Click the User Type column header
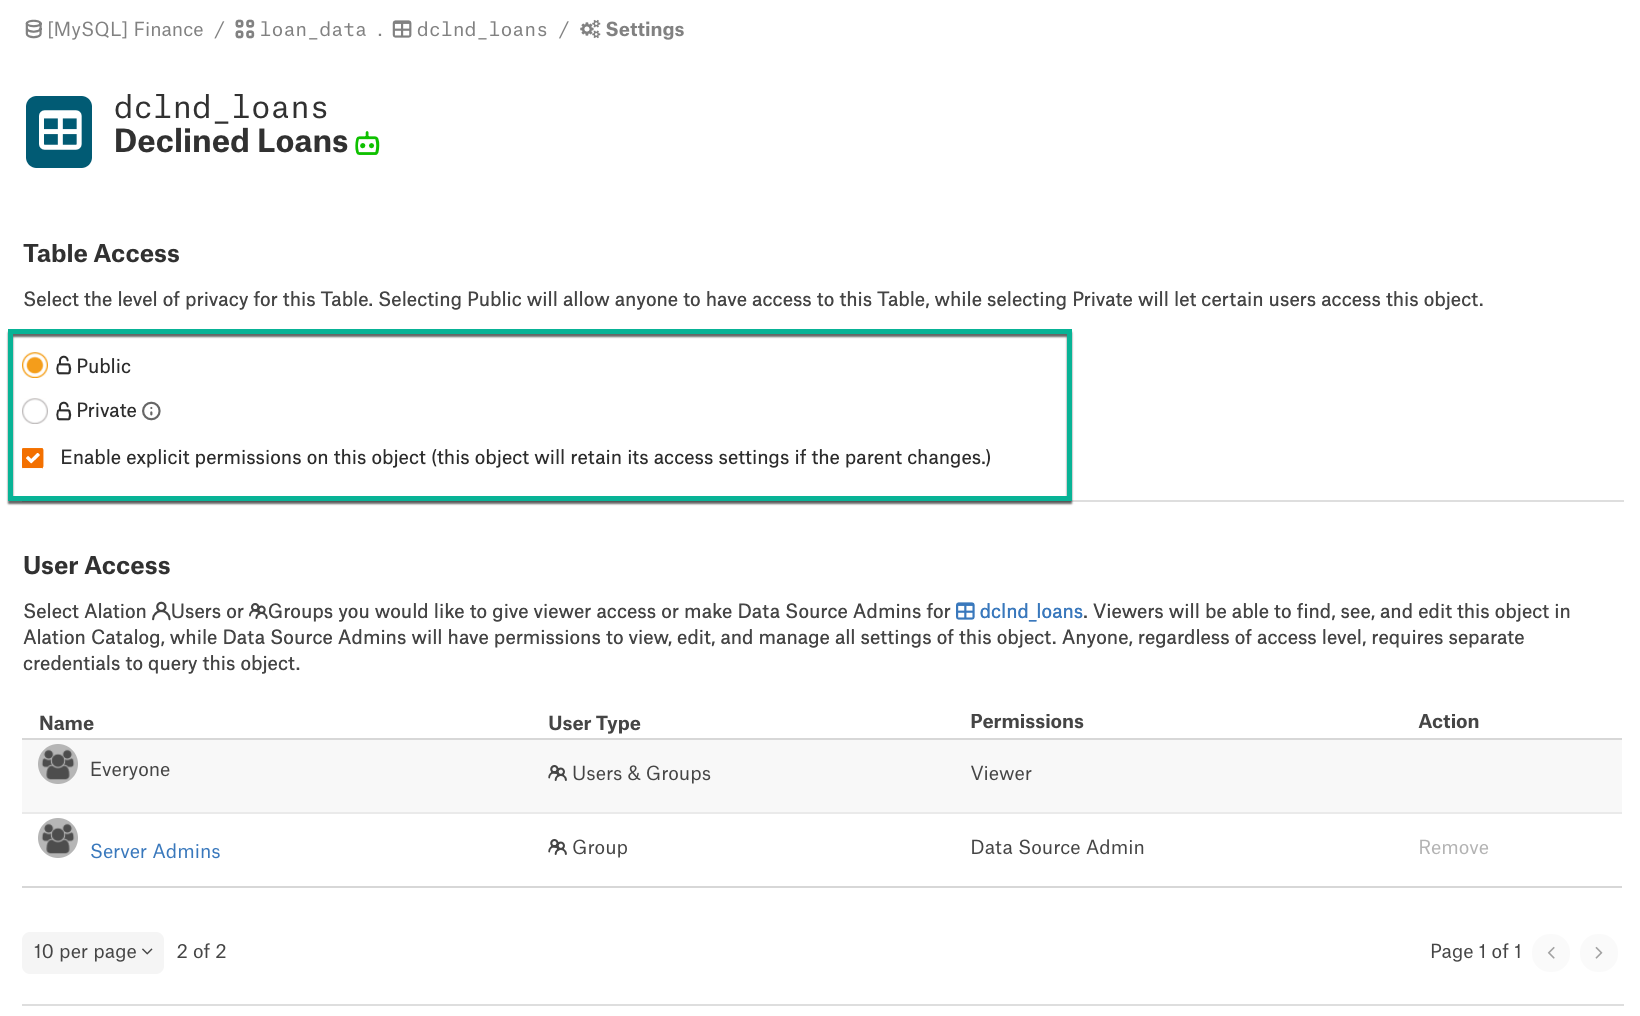 pyautogui.click(x=594, y=723)
